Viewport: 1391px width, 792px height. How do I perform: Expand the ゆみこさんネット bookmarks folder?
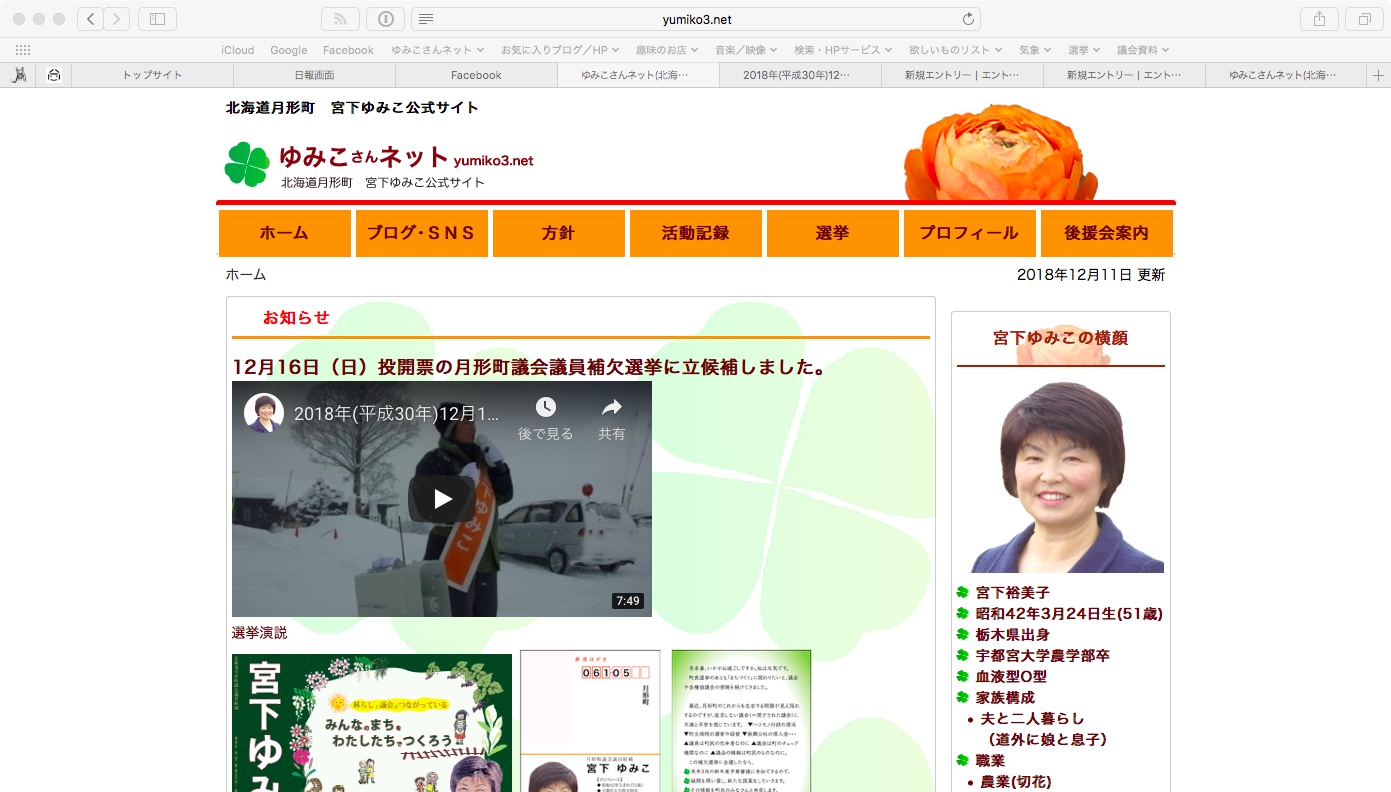tap(438, 50)
